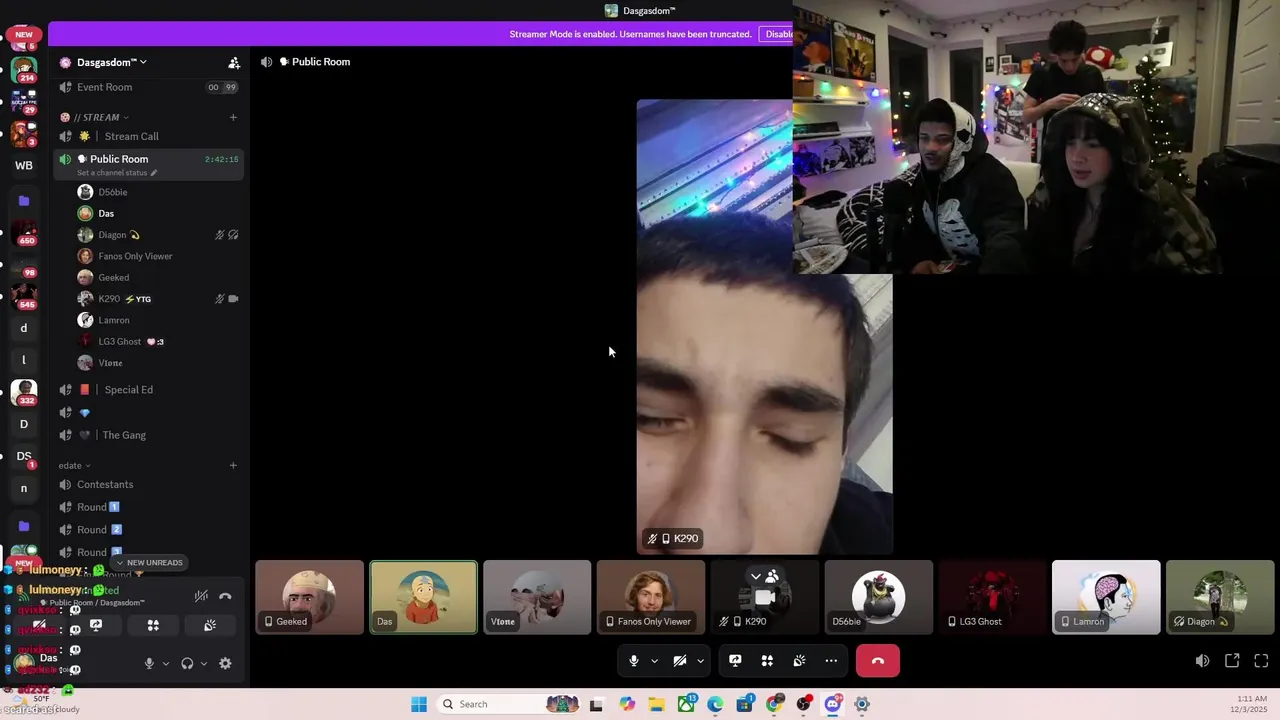Add channel to STREAM category

(x=233, y=117)
